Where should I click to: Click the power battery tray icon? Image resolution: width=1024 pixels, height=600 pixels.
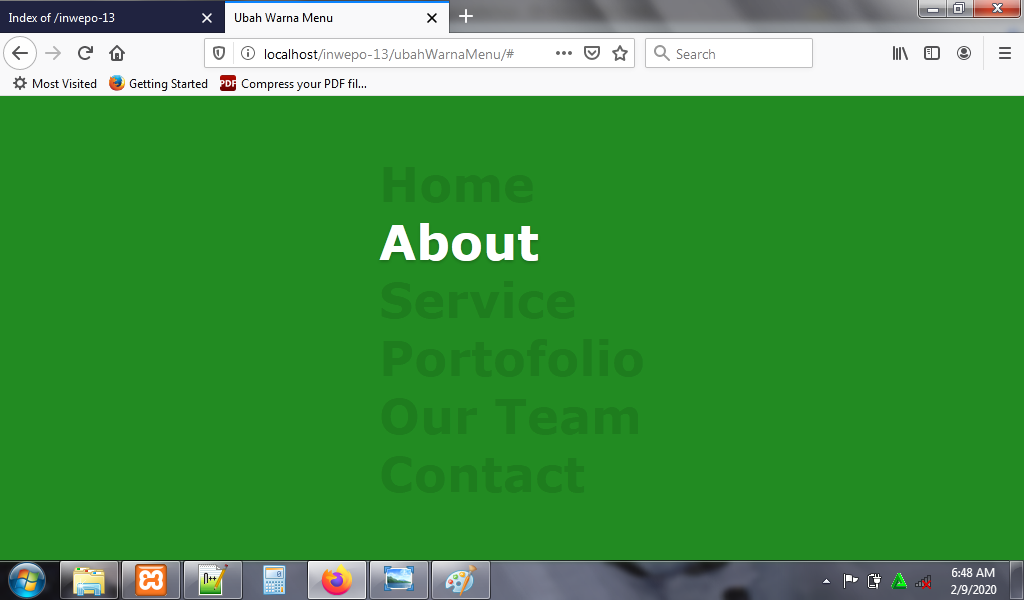tap(874, 580)
